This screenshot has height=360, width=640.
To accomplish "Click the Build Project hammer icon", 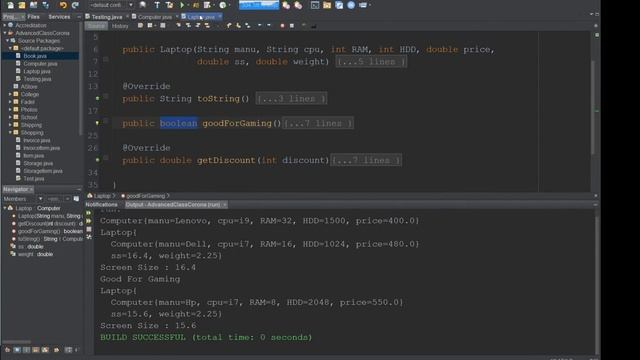I will [x=157, y=5].
